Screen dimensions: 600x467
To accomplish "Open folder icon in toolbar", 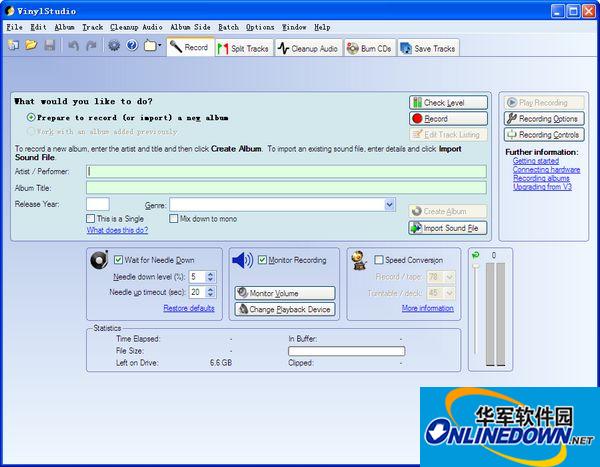I will point(31,46).
